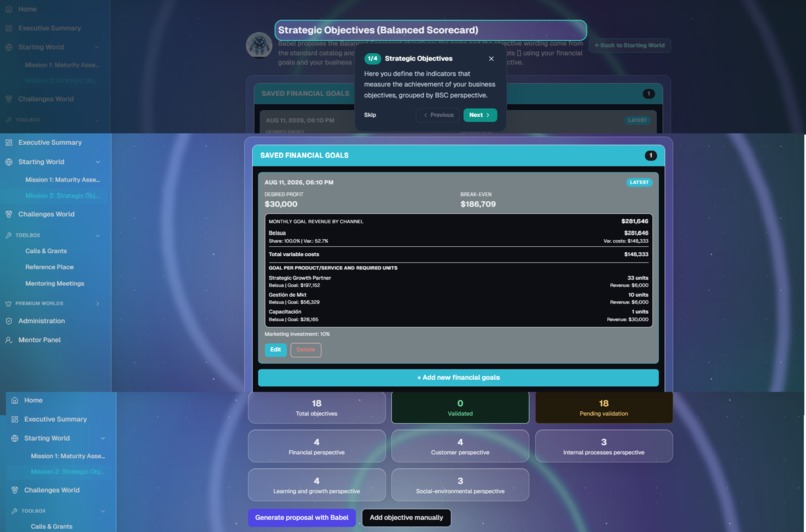Open the 0 Validated card
806x532 pixels.
(460, 408)
